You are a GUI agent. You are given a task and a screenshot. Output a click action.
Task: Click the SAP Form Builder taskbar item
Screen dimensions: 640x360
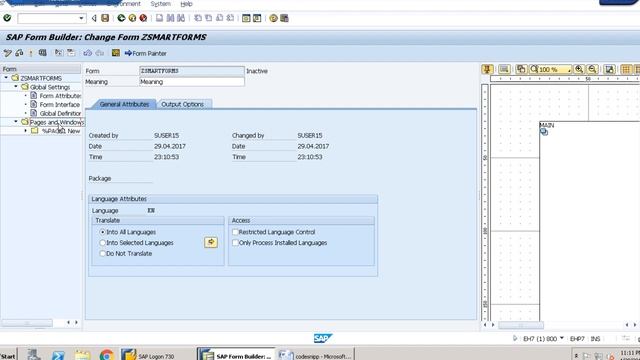(236, 356)
